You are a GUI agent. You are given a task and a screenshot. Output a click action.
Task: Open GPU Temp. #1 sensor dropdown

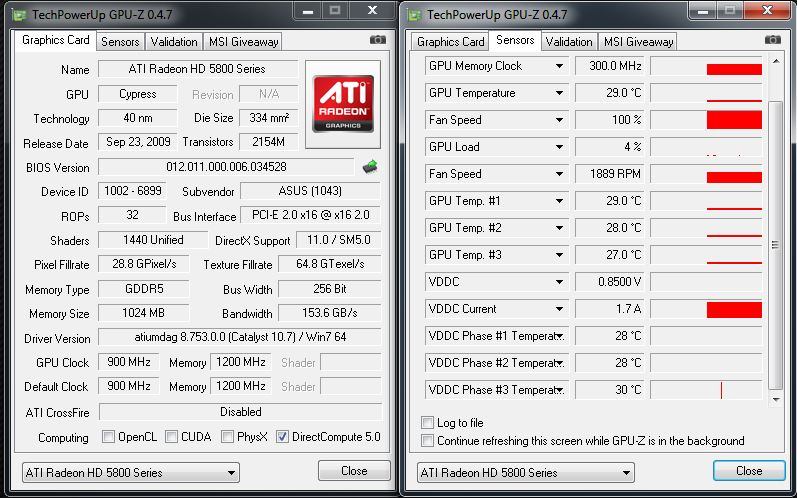tap(559, 201)
